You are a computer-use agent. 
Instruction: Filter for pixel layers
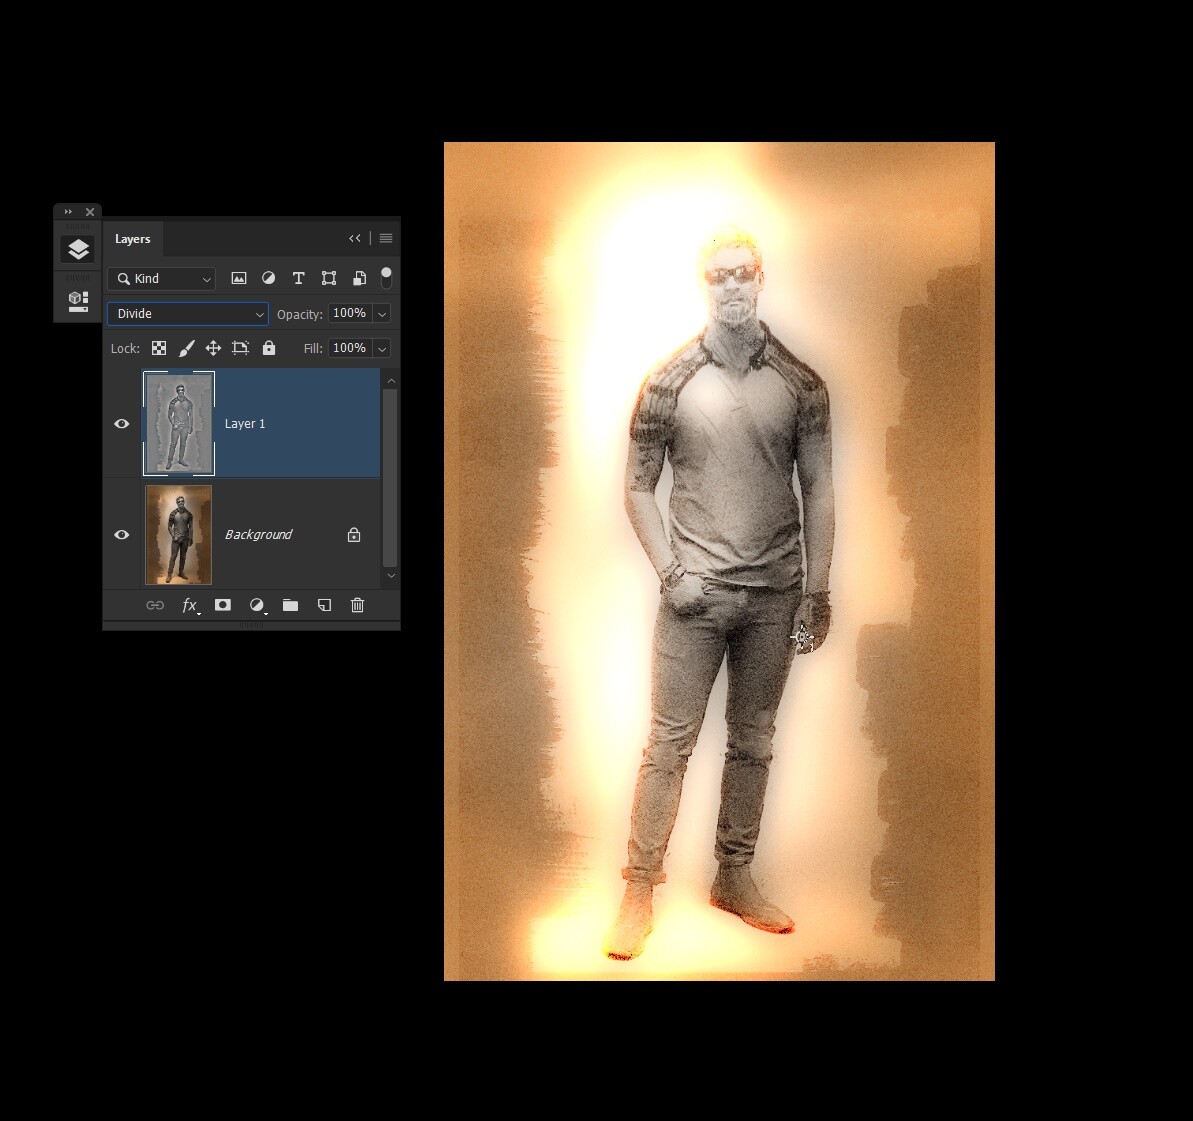click(239, 279)
